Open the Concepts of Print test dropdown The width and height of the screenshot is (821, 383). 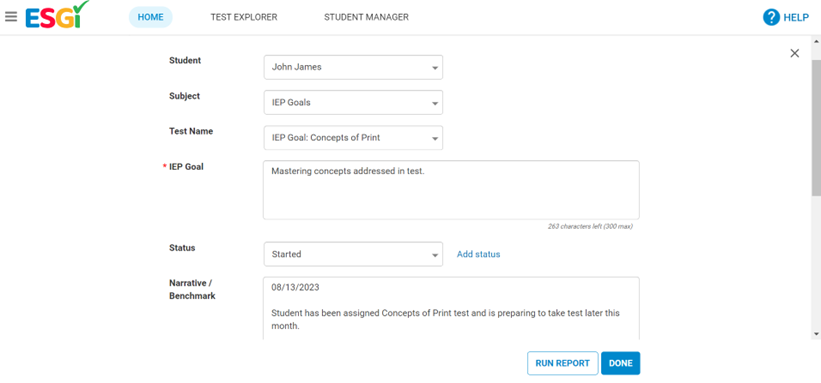pyautogui.click(x=353, y=138)
